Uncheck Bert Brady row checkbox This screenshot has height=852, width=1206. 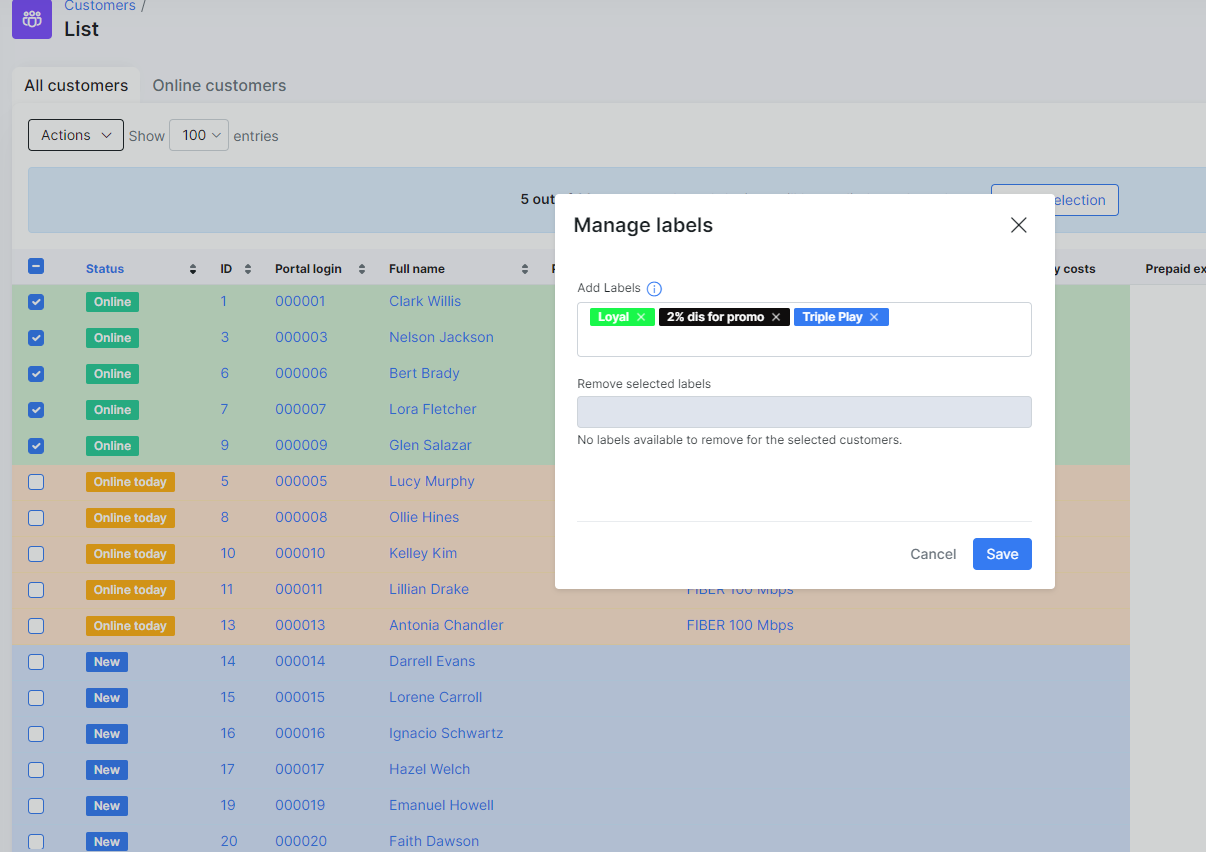[x=36, y=374]
